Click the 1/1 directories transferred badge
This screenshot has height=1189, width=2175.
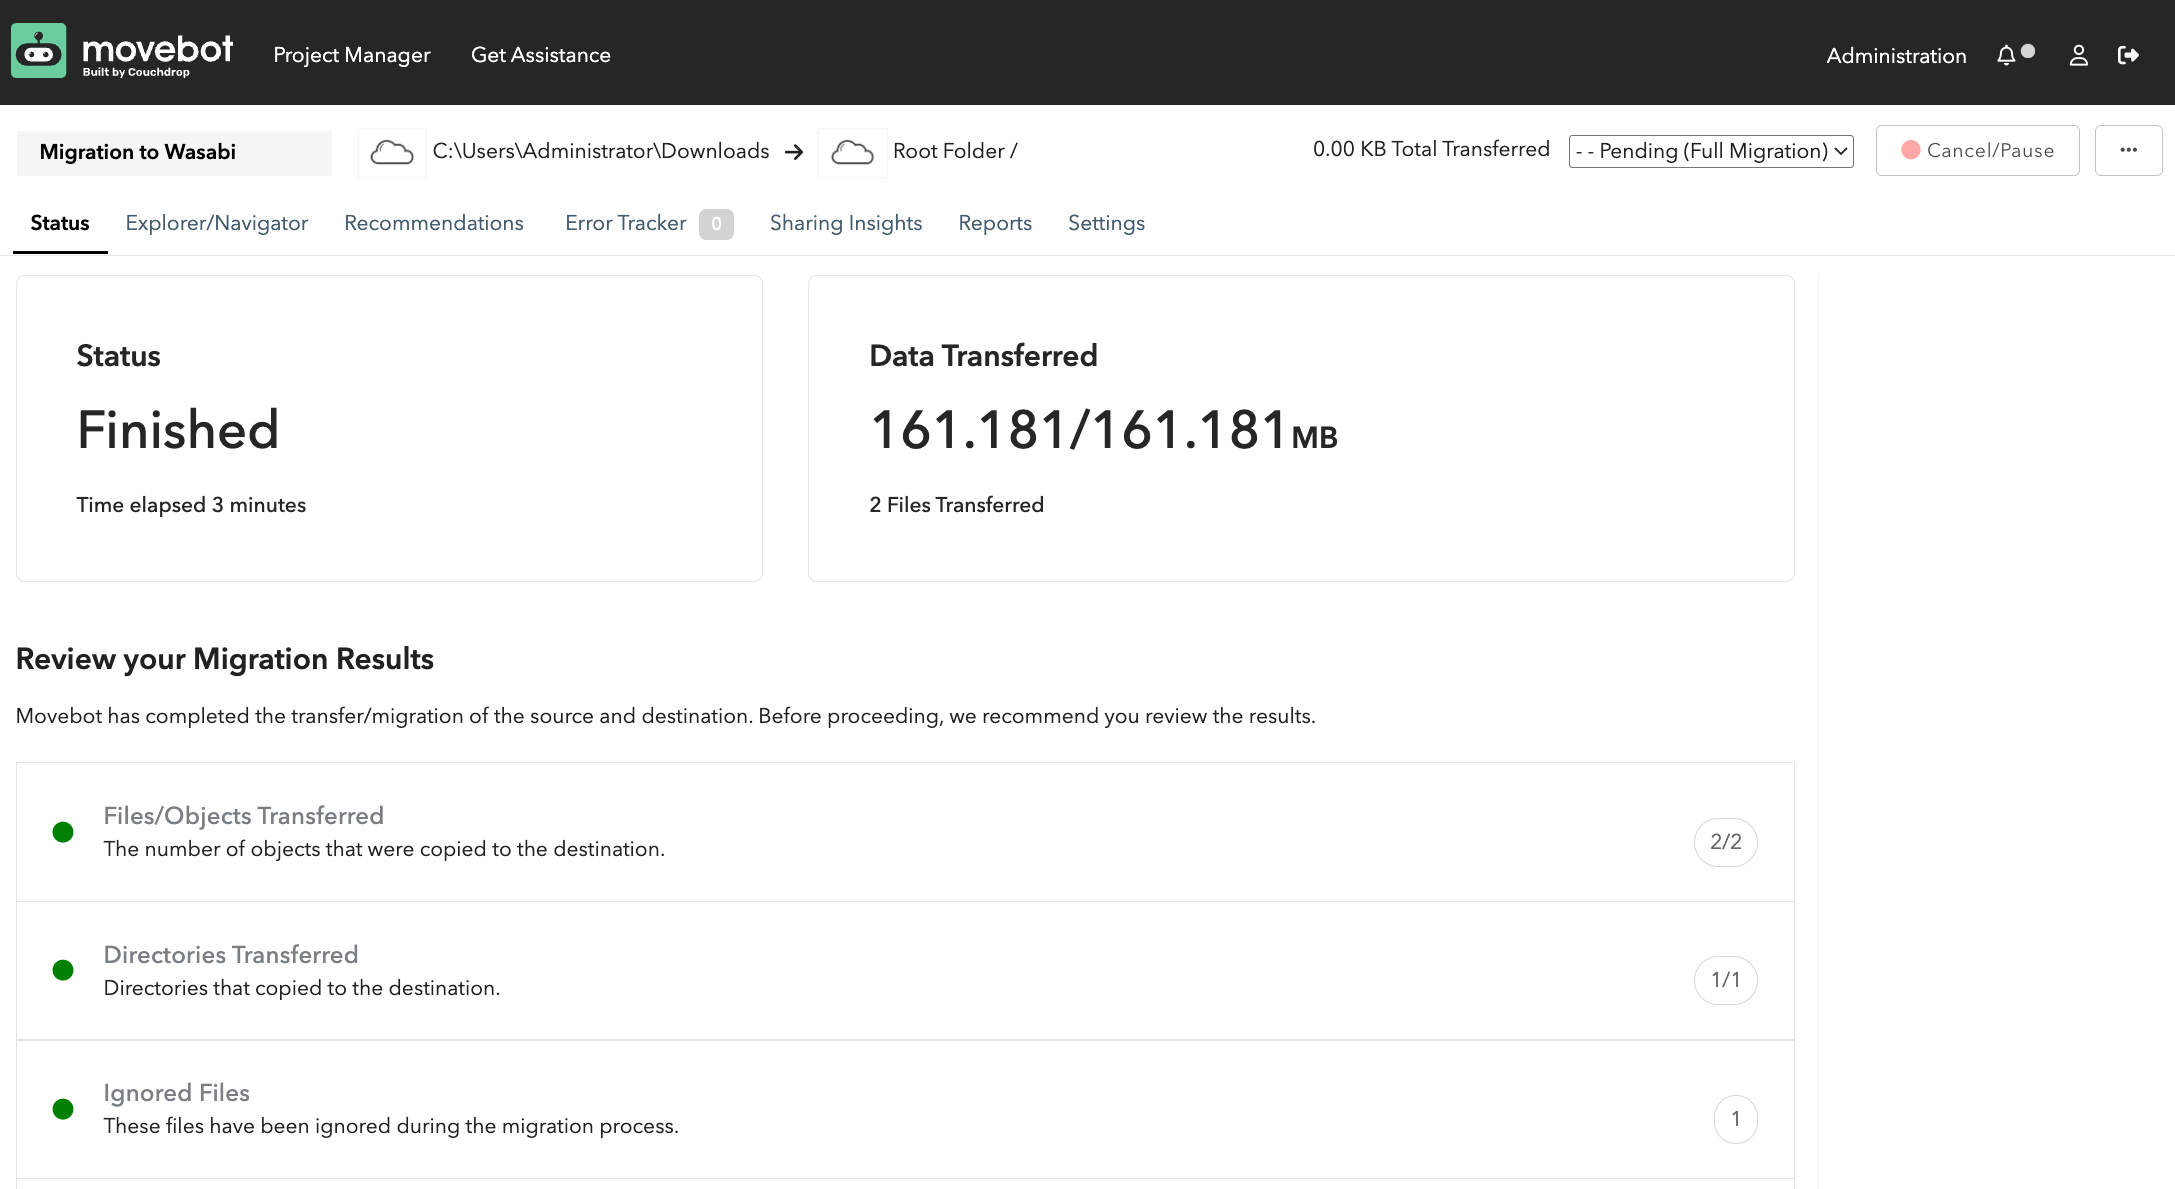[1726, 980]
